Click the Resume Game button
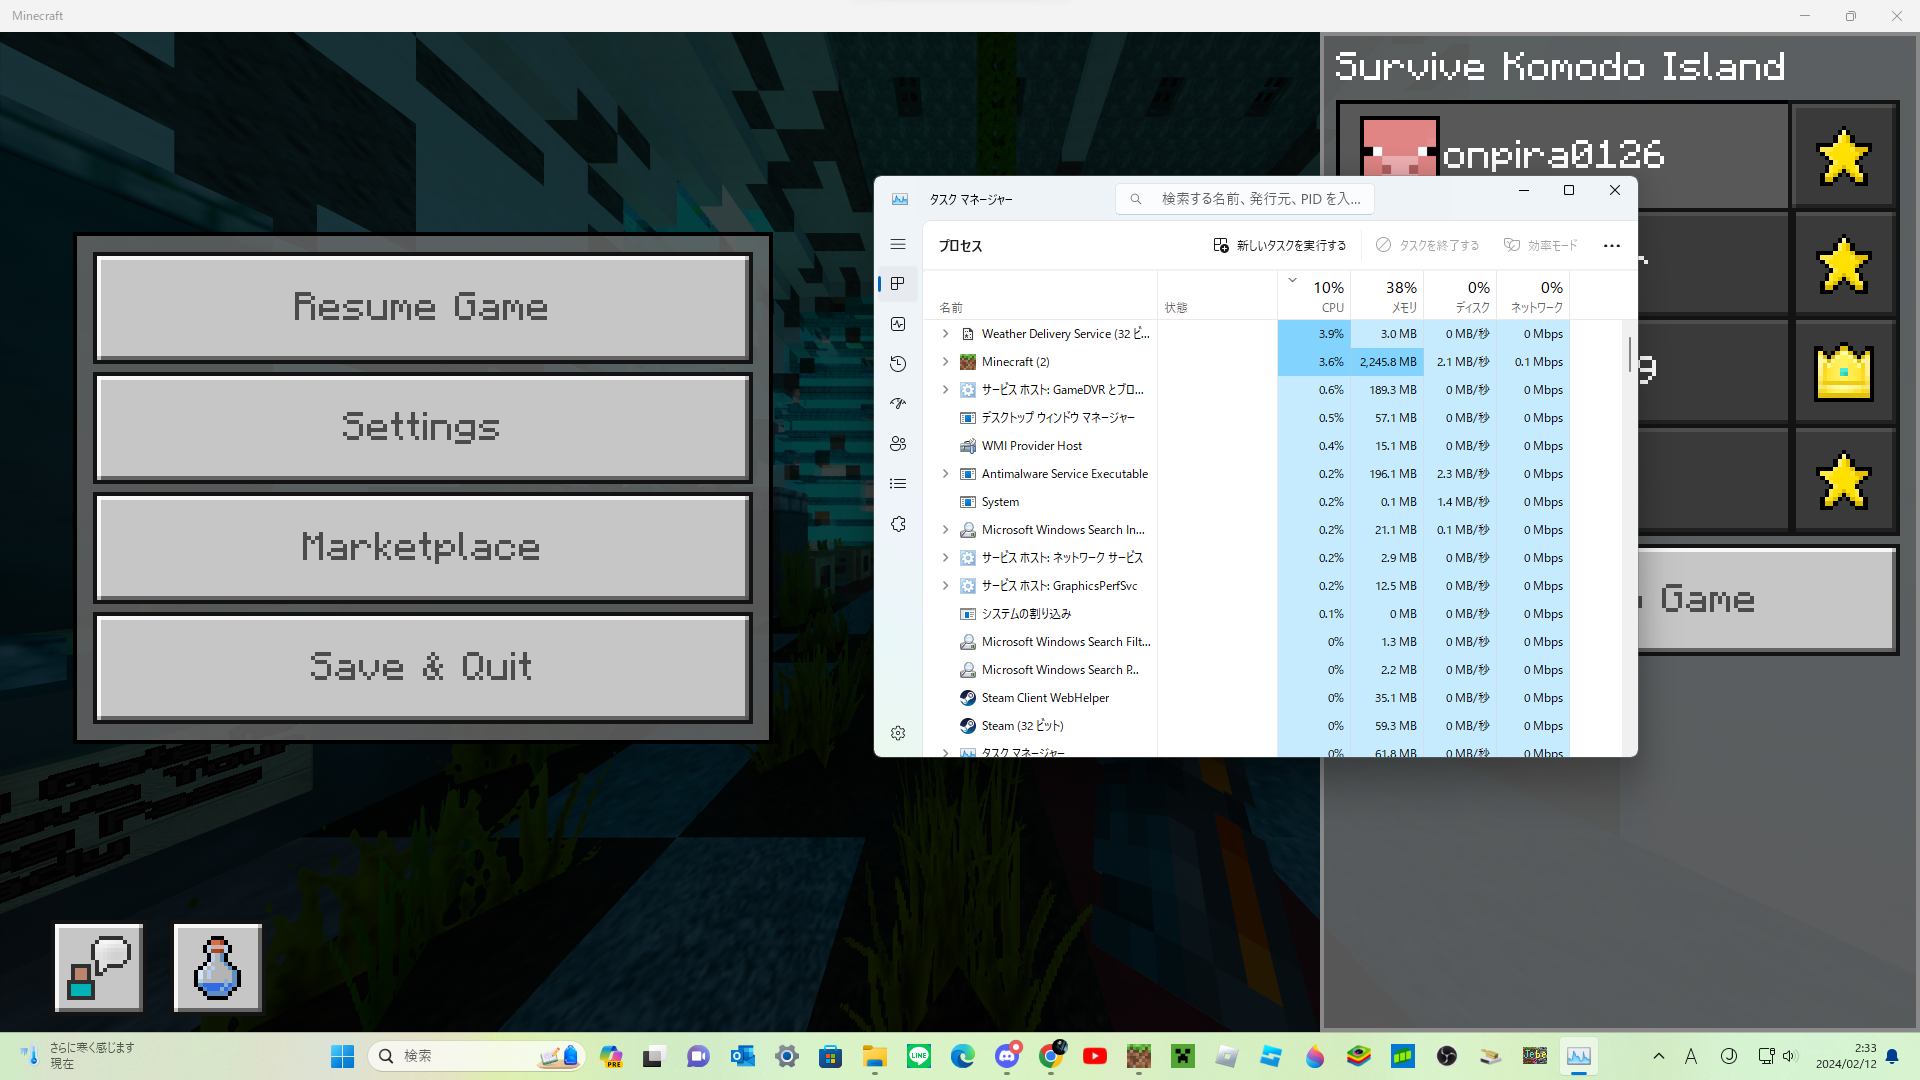1920x1080 pixels. click(422, 307)
